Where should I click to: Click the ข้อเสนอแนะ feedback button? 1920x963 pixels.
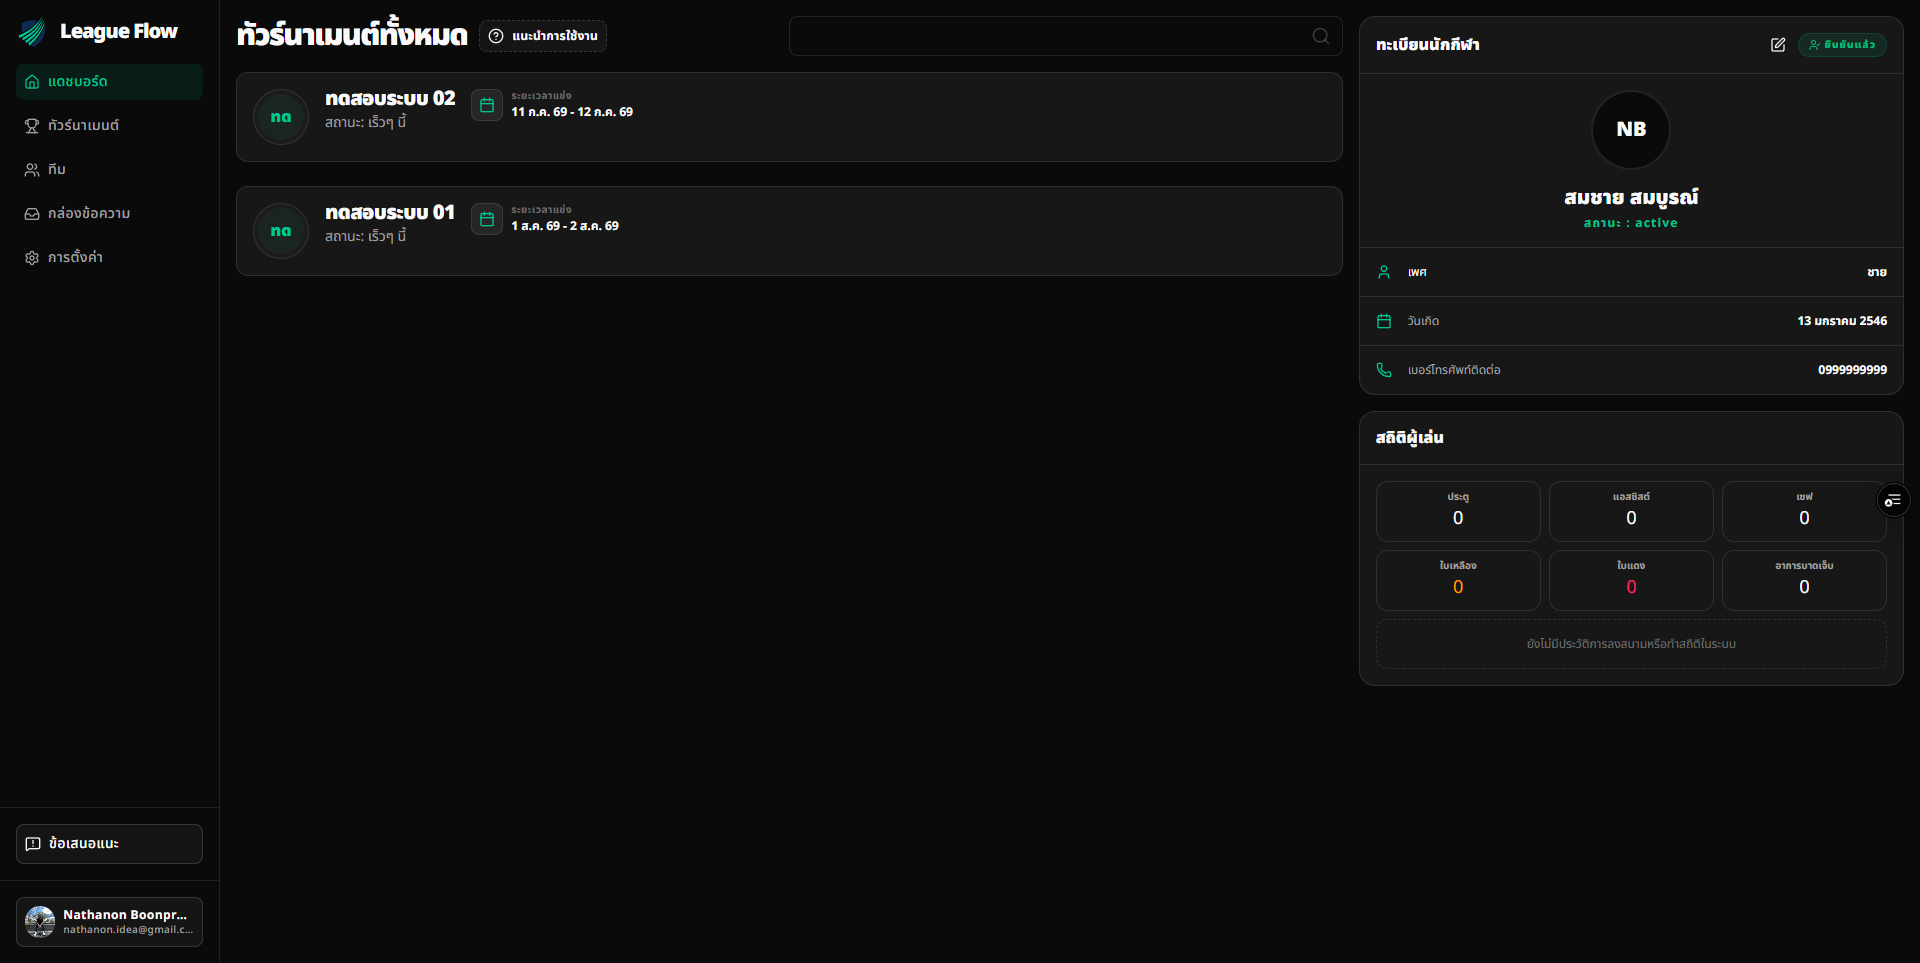point(109,844)
